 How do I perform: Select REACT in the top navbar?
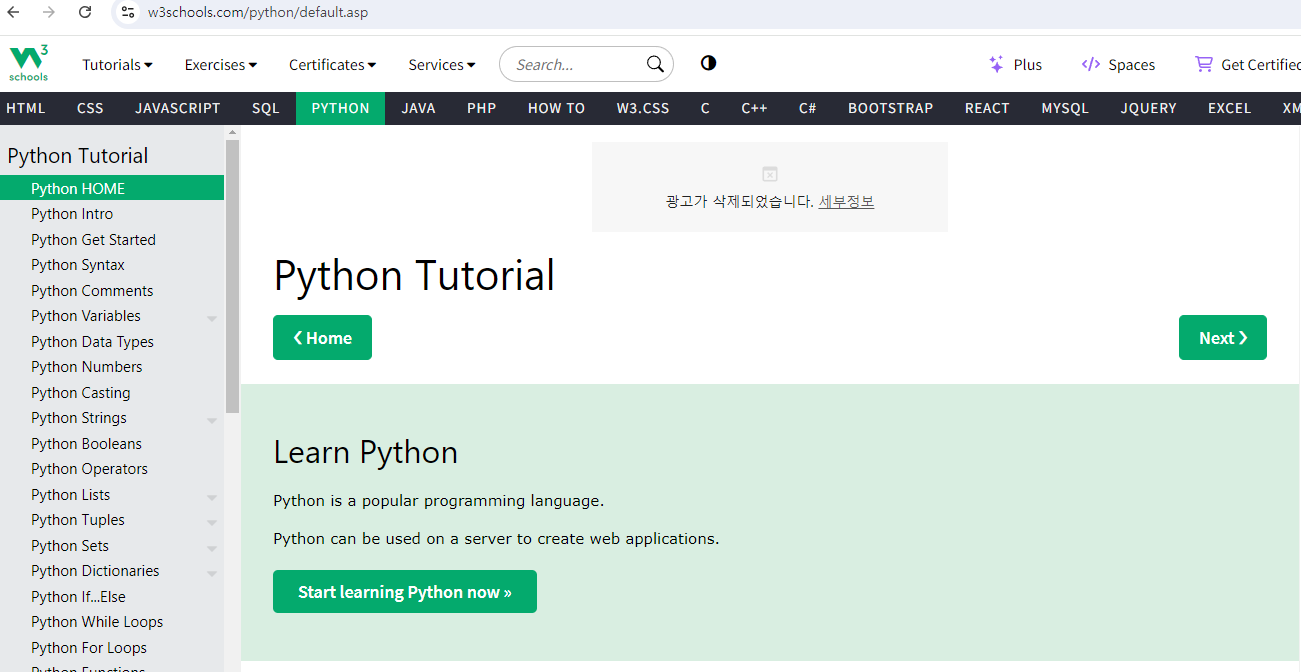point(987,108)
